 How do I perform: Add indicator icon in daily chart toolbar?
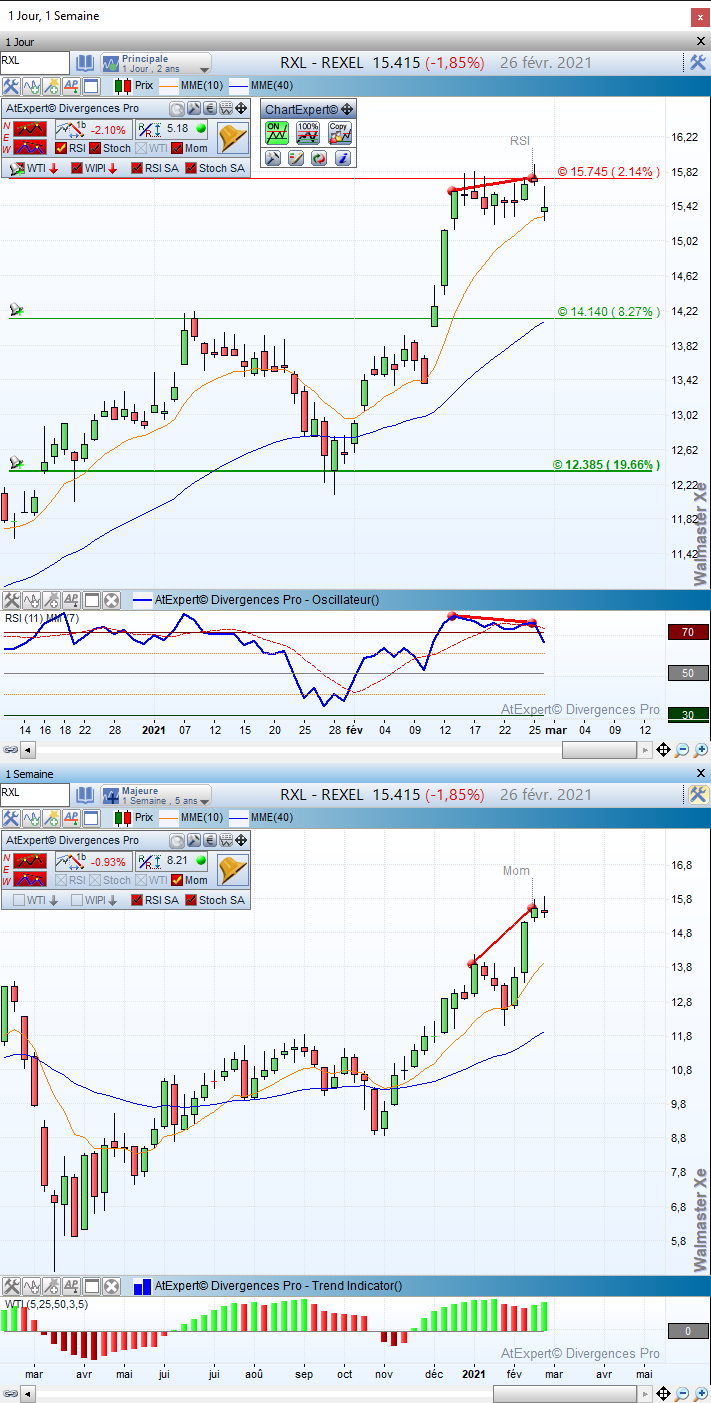31,87
